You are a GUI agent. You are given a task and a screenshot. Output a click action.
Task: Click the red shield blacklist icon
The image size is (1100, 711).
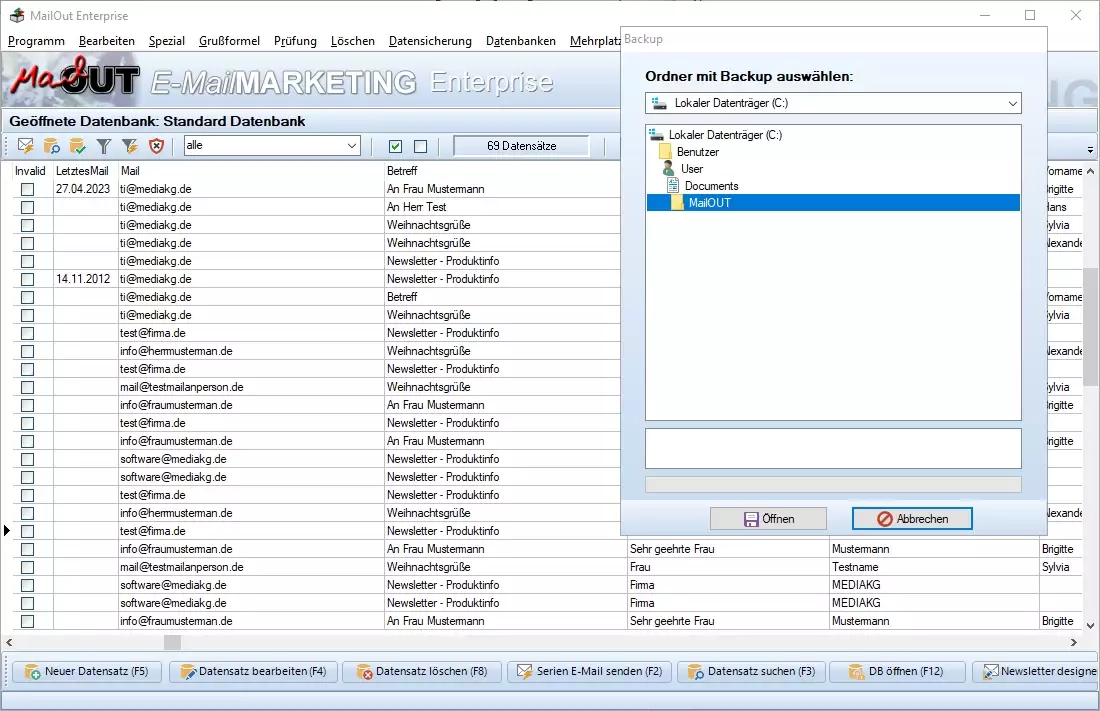pyautogui.click(x=156, y=147)
